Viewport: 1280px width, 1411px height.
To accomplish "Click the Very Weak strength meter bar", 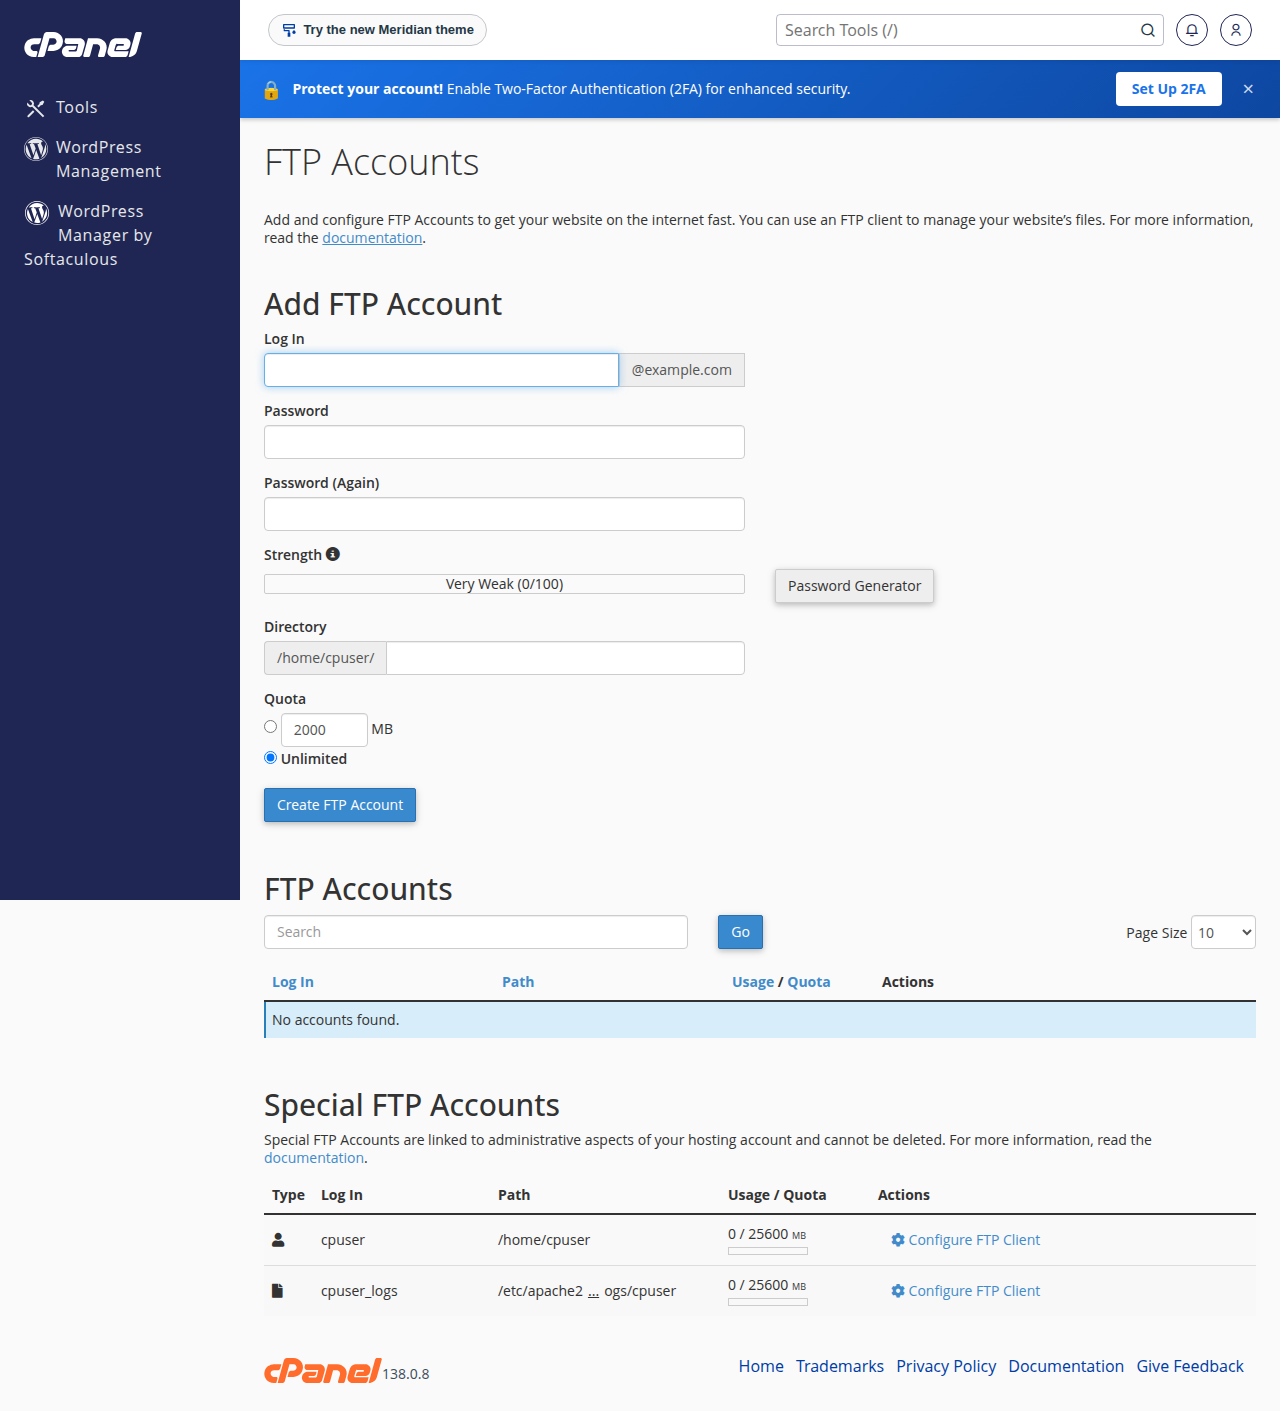I will pyautogui.click(x=504, y=584).
